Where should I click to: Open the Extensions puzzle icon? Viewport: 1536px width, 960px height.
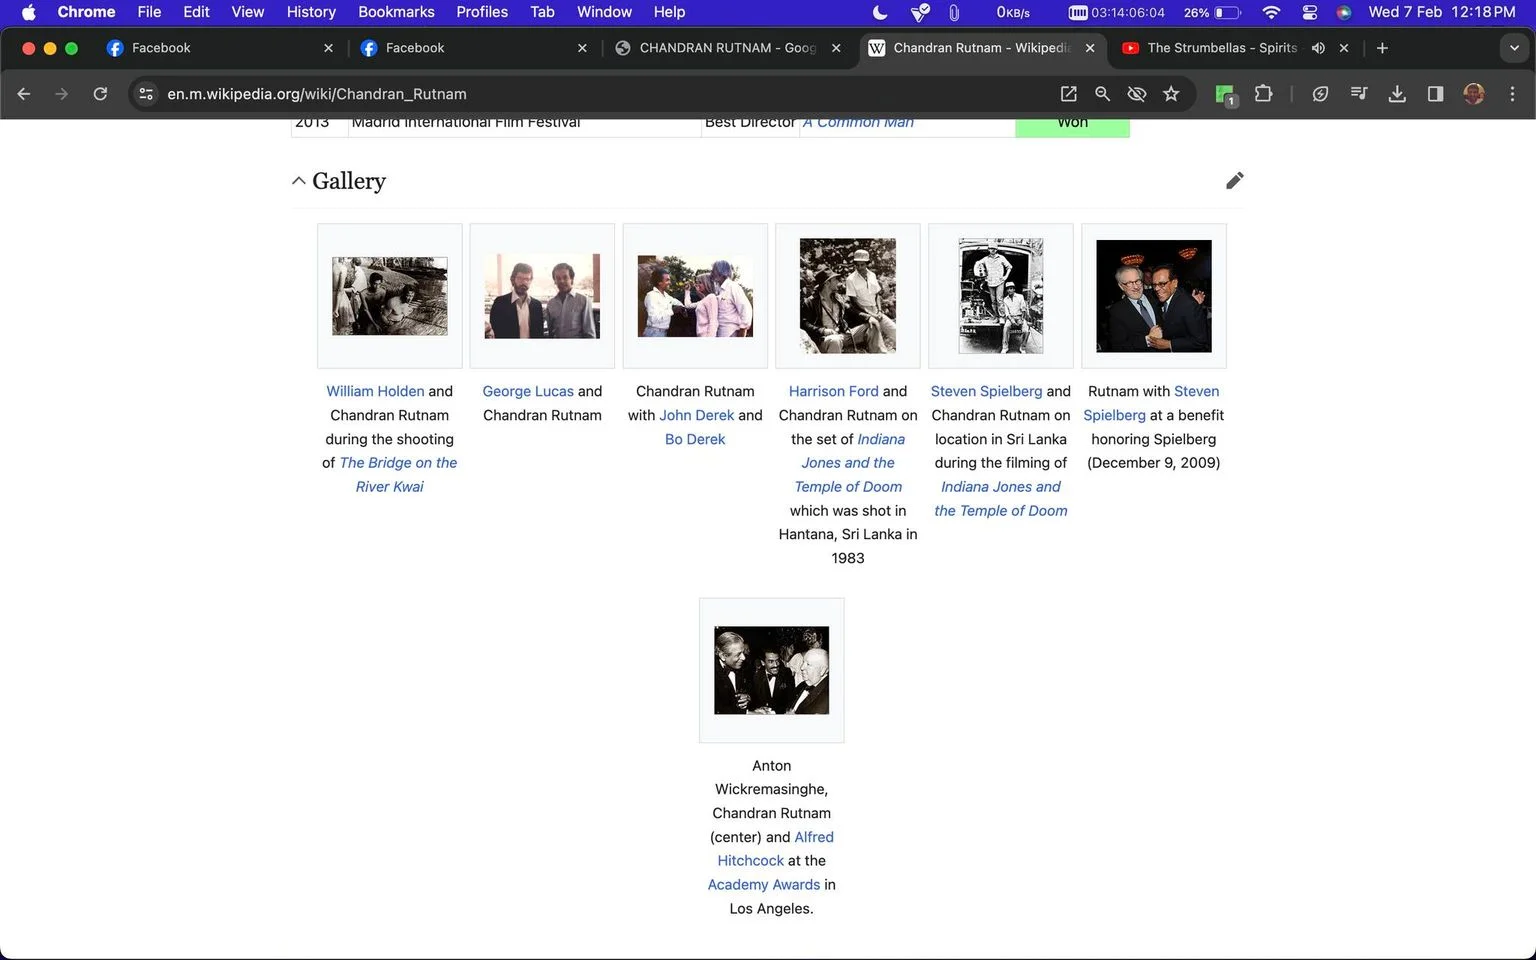point(1263,94)
